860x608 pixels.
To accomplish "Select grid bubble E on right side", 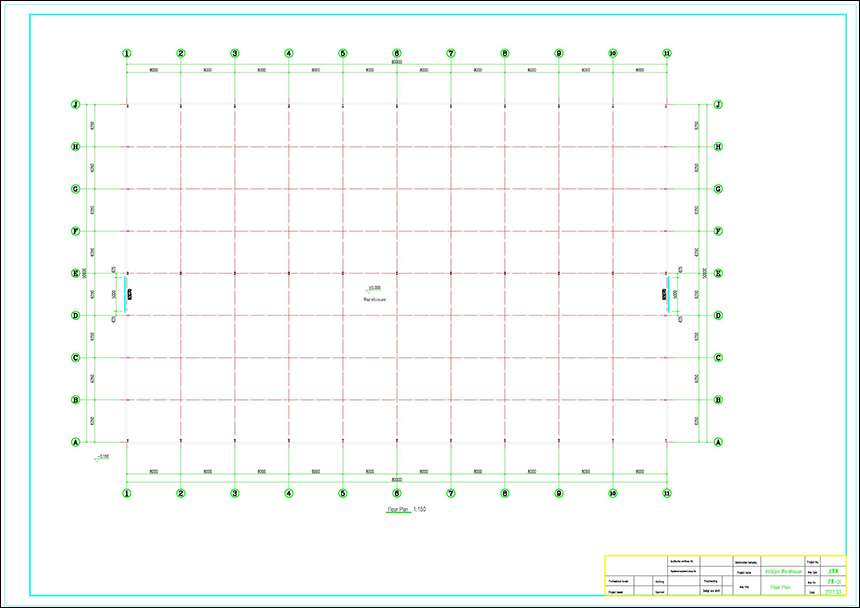I will [x=718, y=273].
